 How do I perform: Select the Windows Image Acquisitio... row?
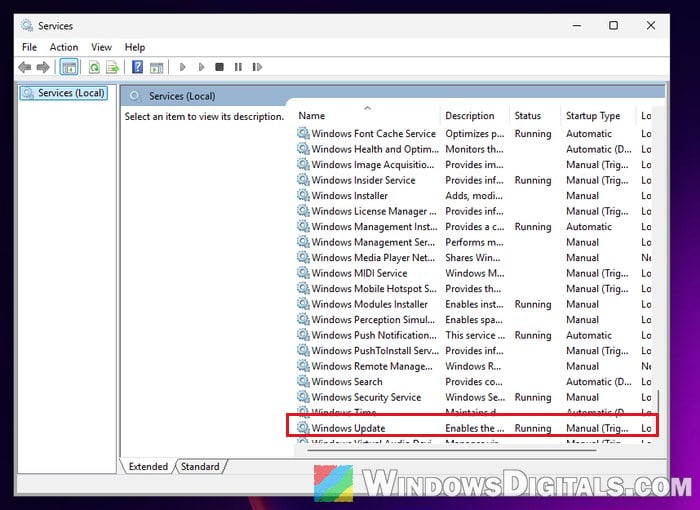474,165
